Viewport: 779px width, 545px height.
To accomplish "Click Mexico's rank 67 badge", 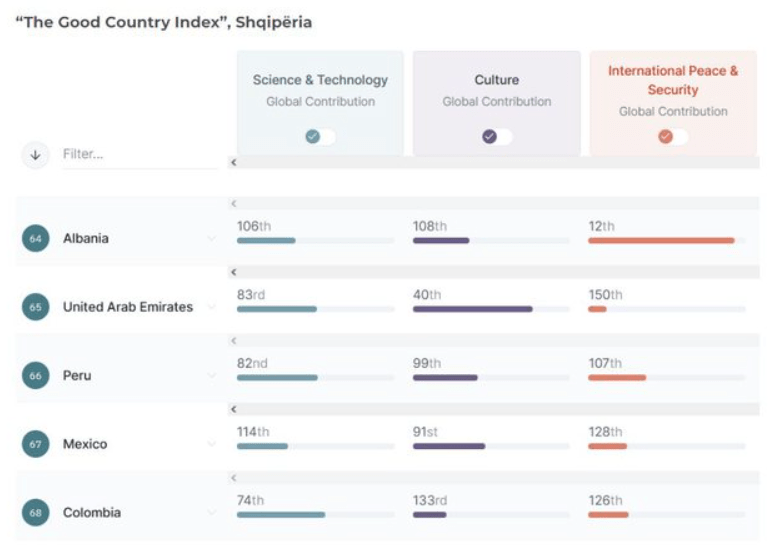I will click(x=36, y=444).
